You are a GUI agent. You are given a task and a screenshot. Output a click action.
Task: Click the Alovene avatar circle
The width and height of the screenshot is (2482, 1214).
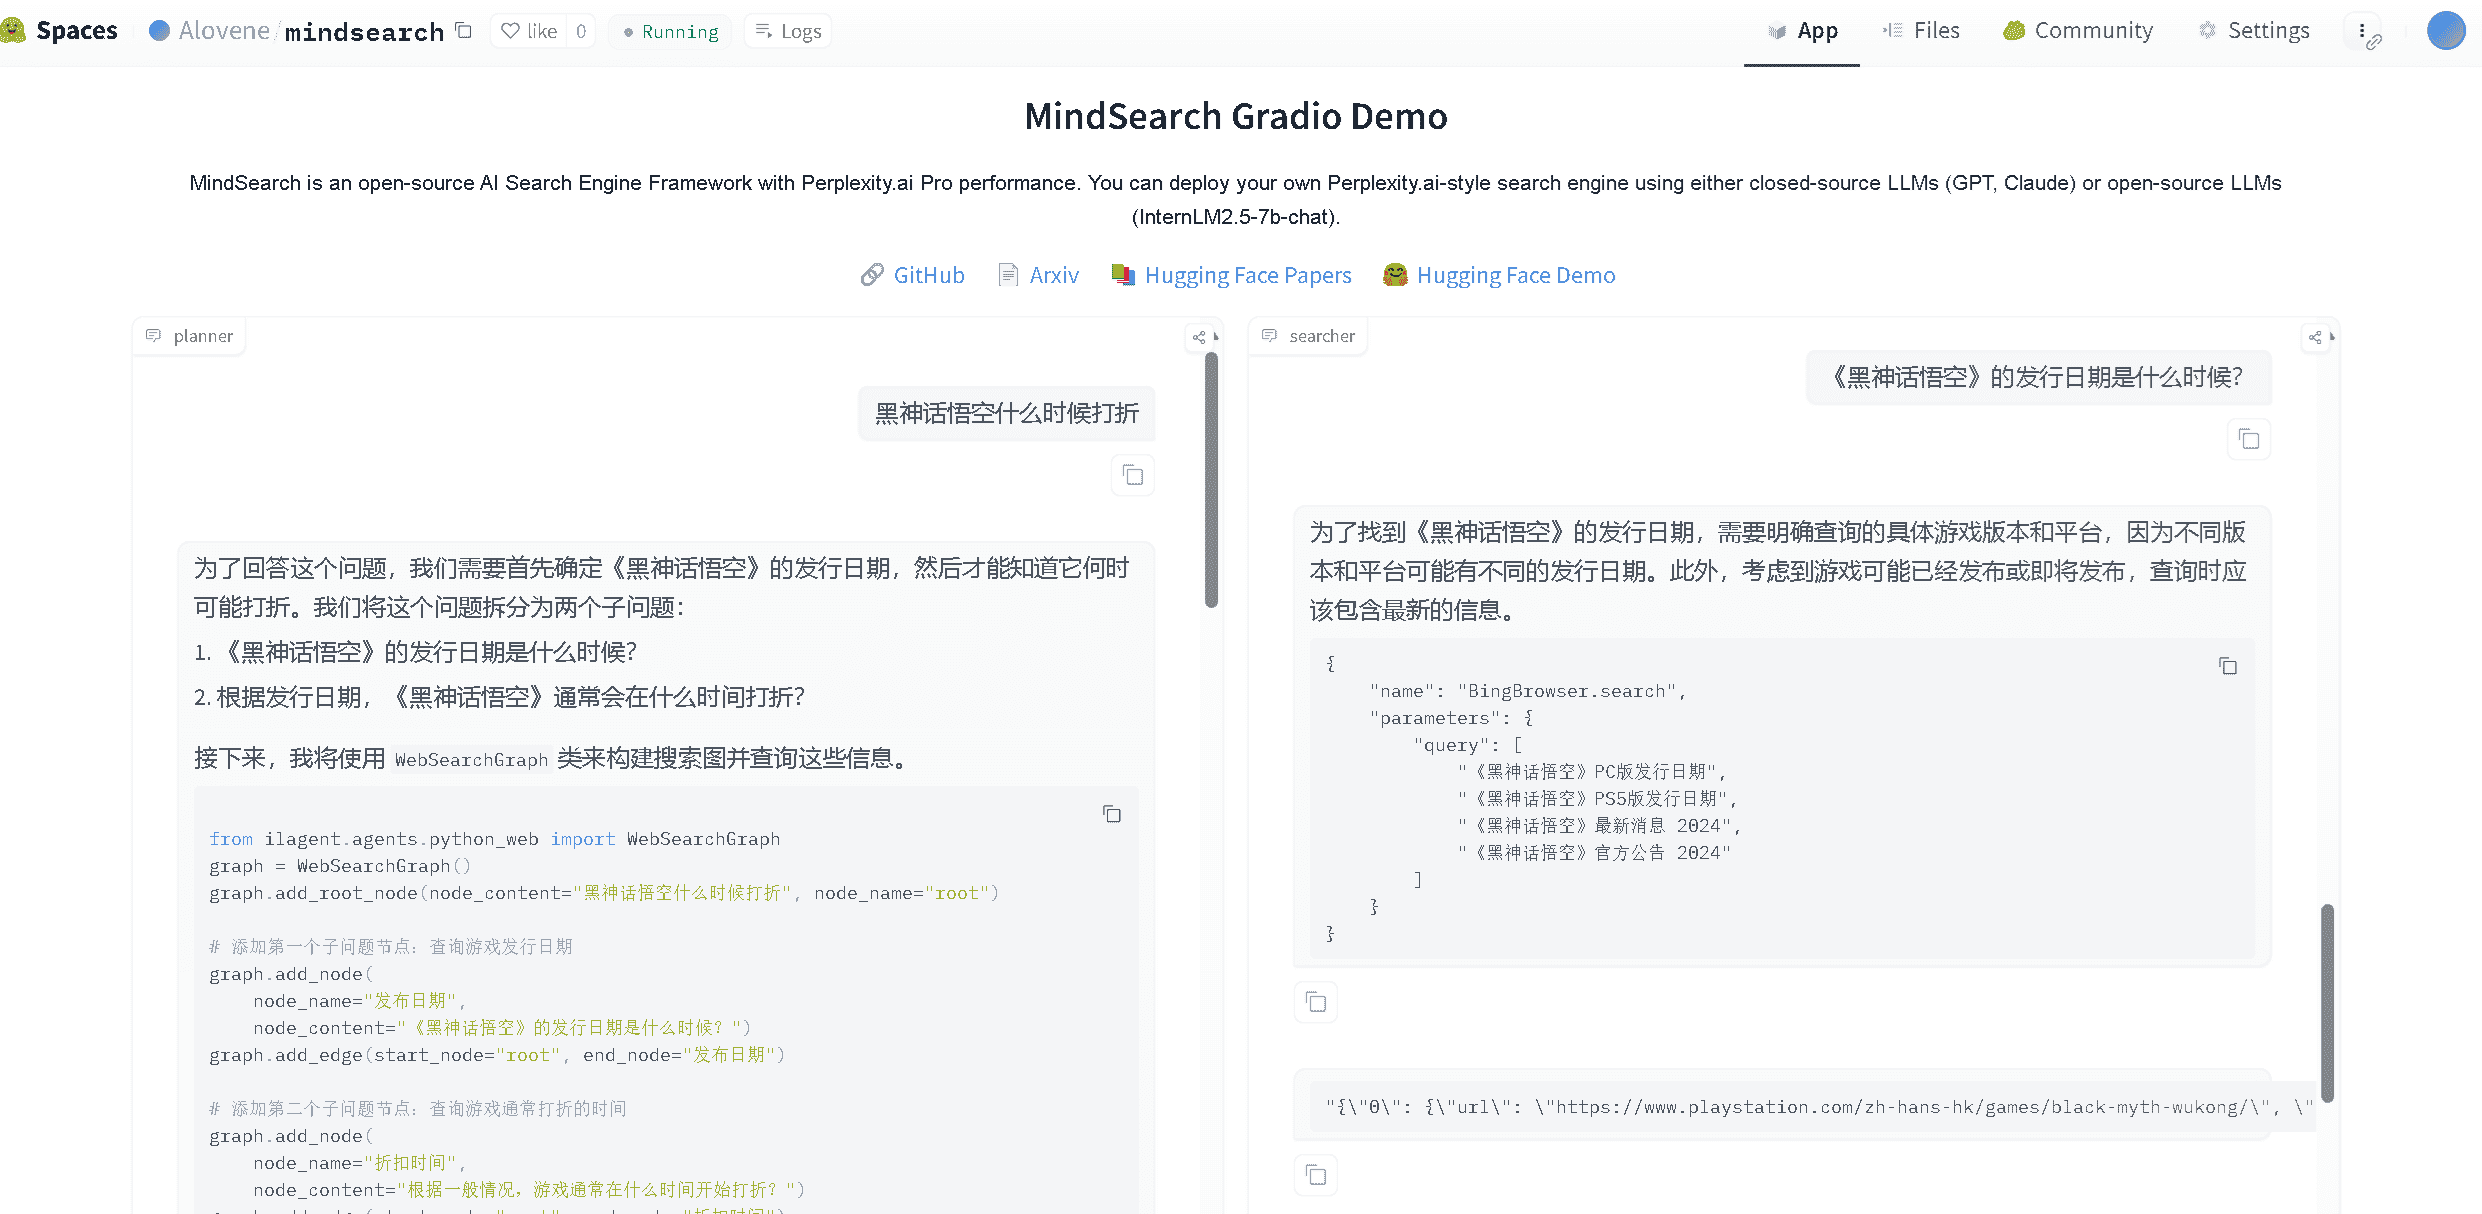point(159,31)
